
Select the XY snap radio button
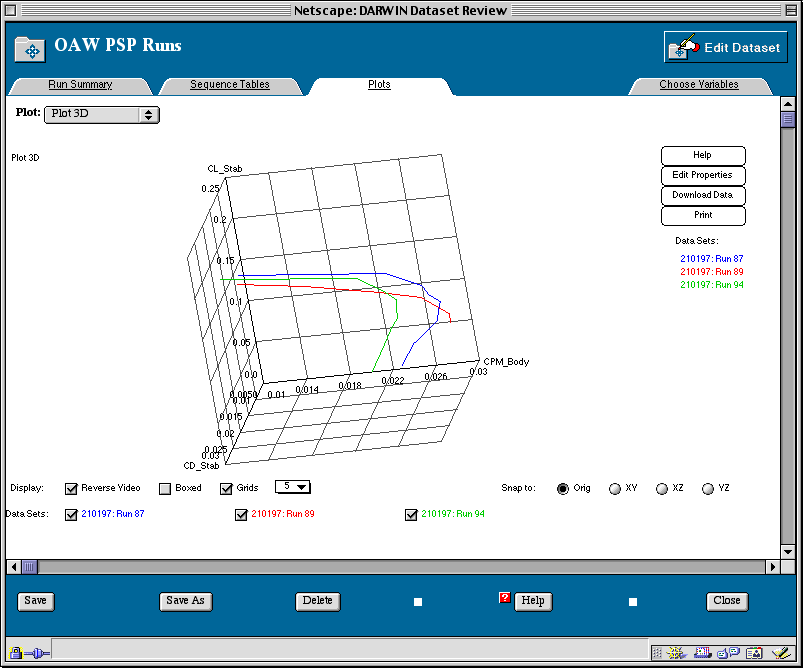[x=614, y=489]
